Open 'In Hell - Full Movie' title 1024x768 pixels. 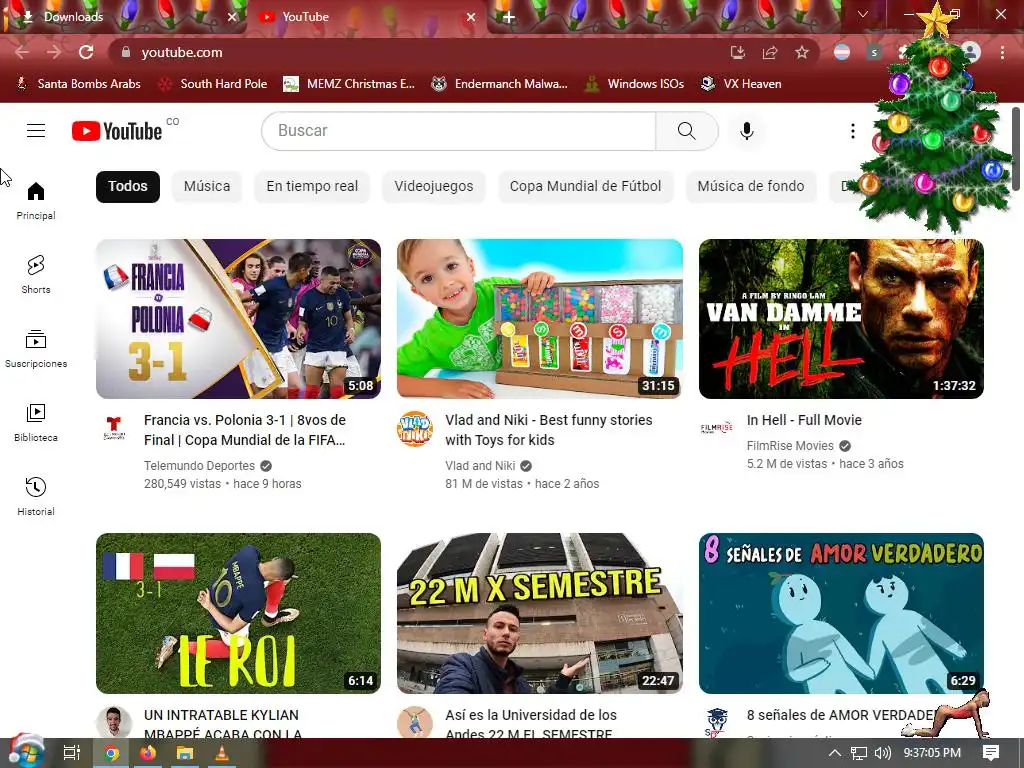click(x=804, y=420)
